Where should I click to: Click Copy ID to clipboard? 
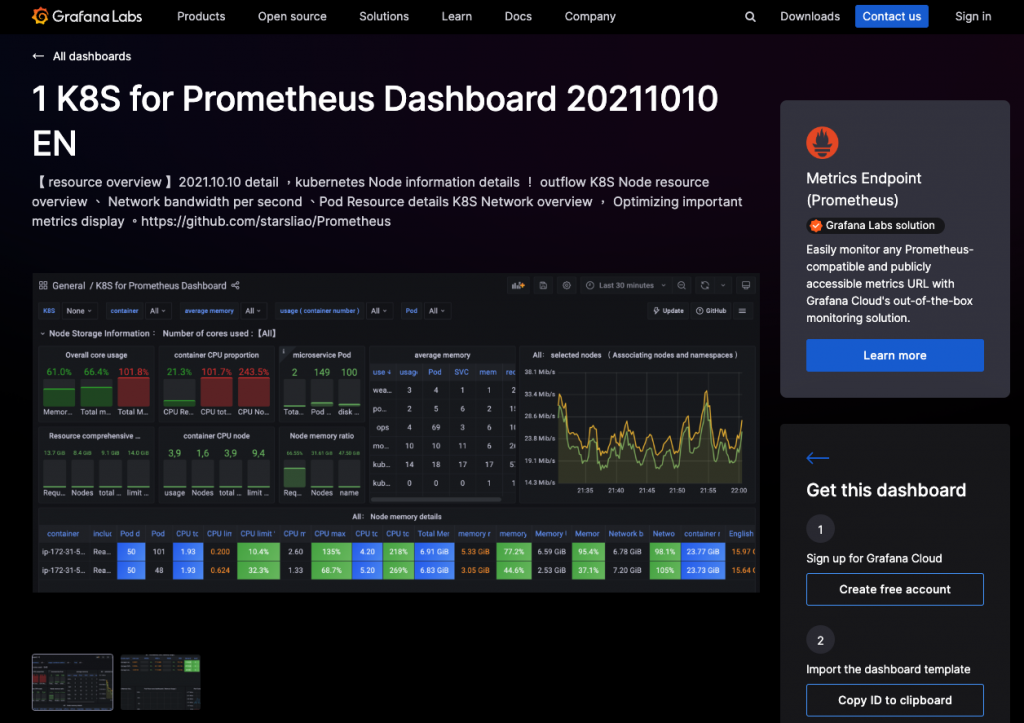(x=895, y=700)
